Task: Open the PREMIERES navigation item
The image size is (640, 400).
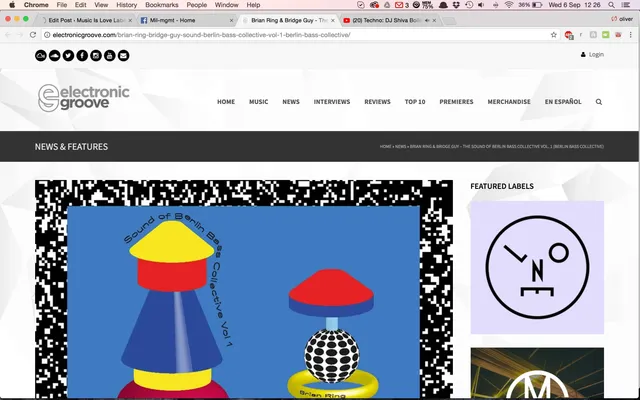Action: click(456, 102)
